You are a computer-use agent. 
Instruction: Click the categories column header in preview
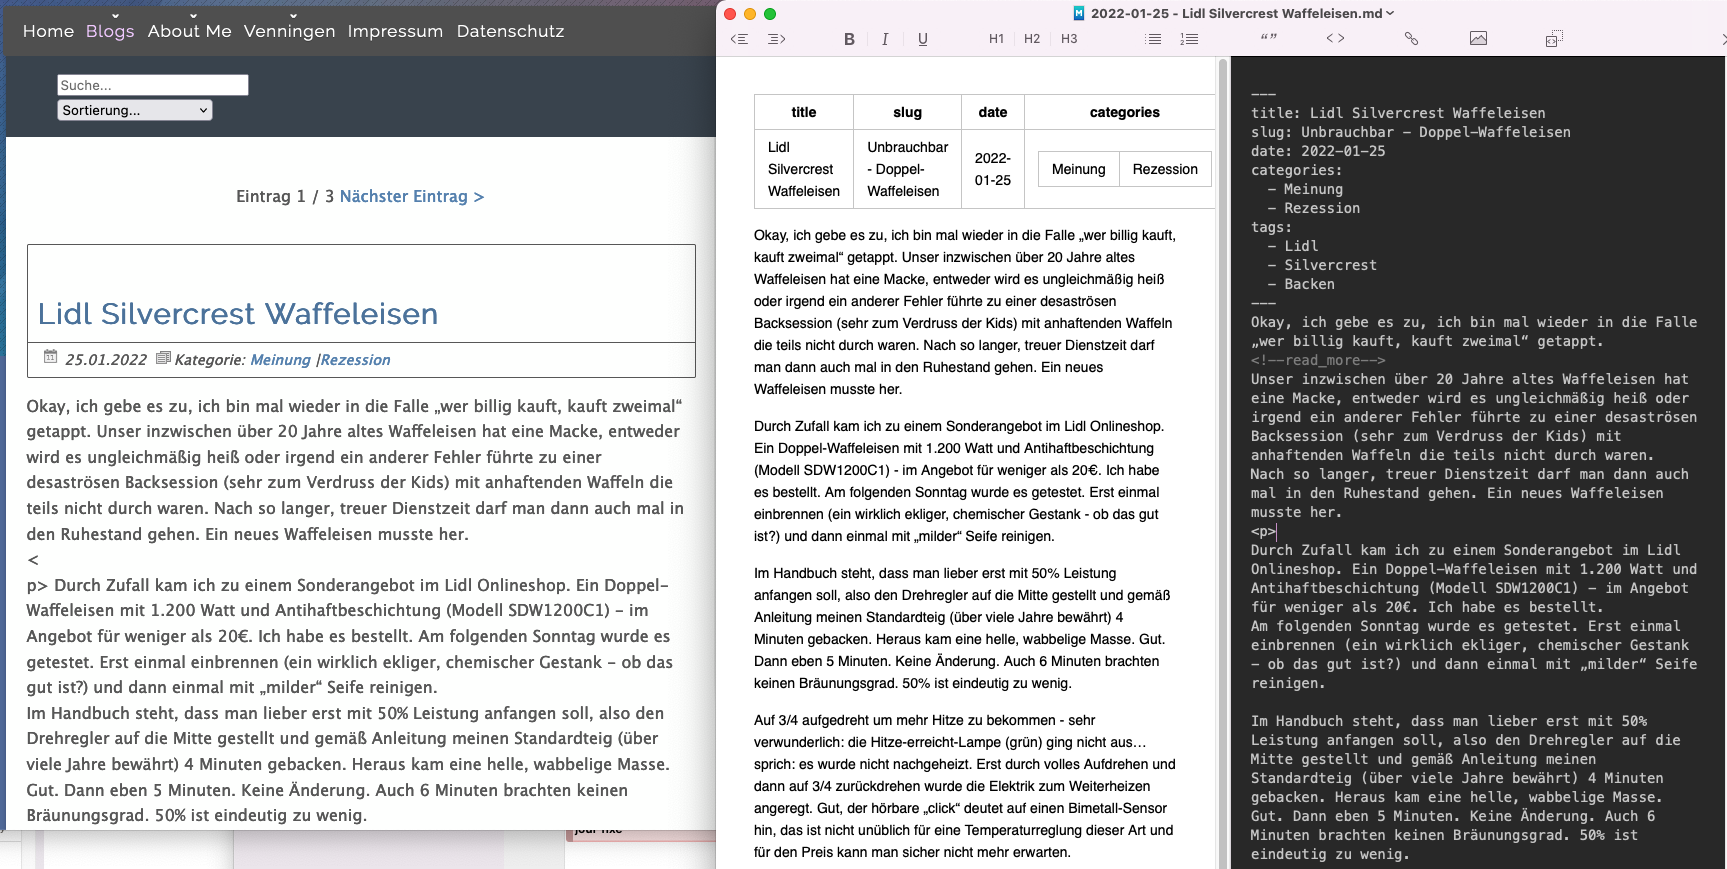[x=1124, y=112]
